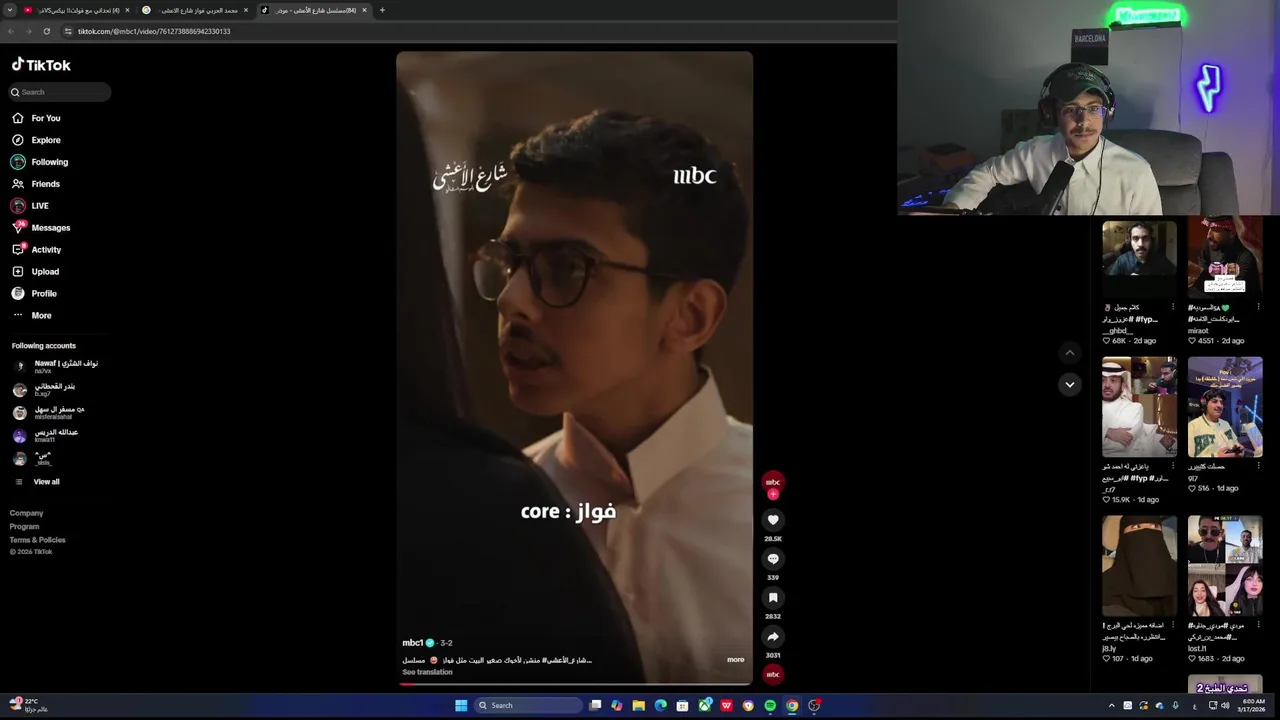Viewport: 1280px width, 720px height.
Task: Click See translation under the caption
Action: (x=427, y=672)
